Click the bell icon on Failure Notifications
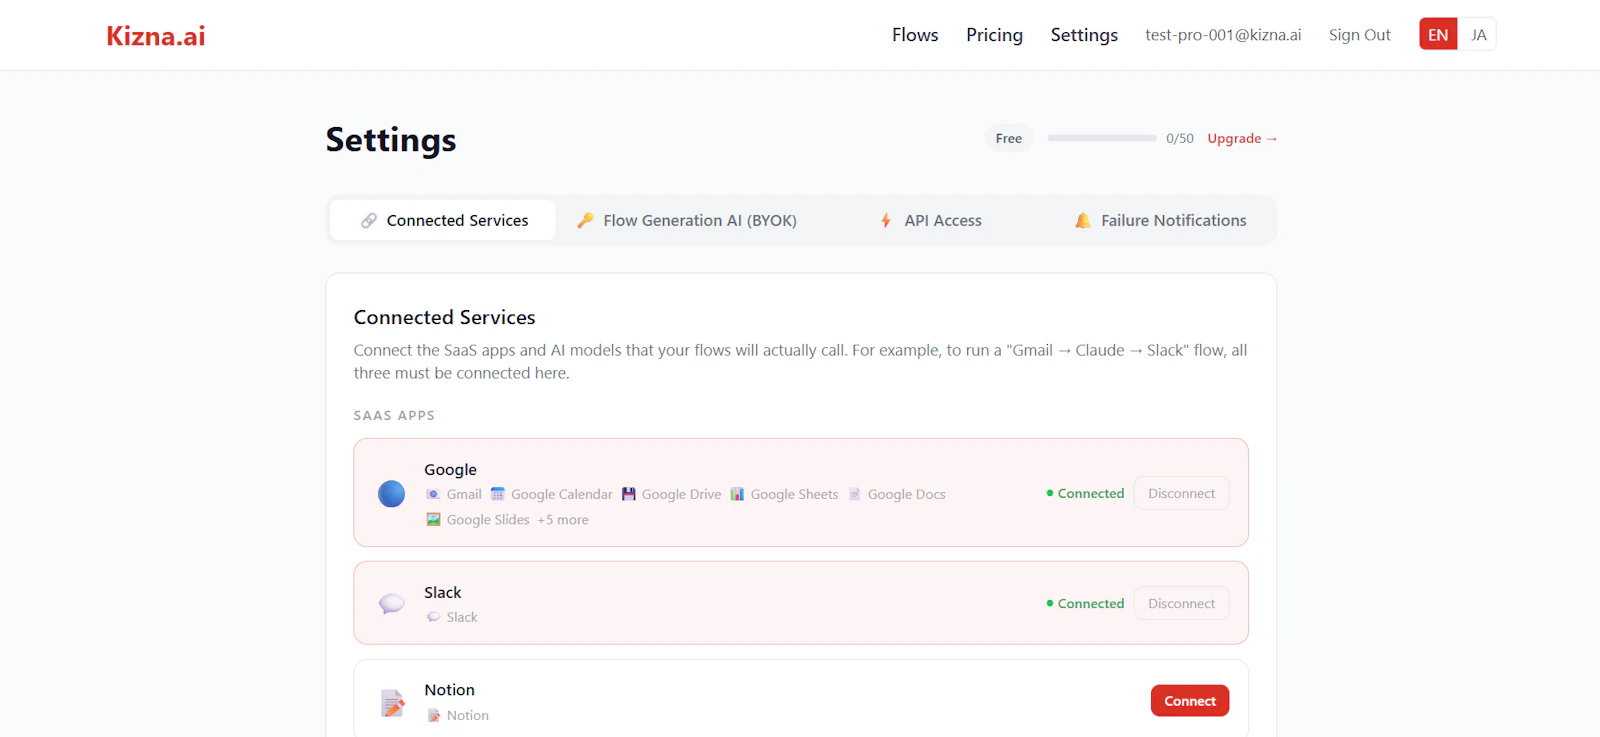1600x737 pixels. coord(1083,220)
